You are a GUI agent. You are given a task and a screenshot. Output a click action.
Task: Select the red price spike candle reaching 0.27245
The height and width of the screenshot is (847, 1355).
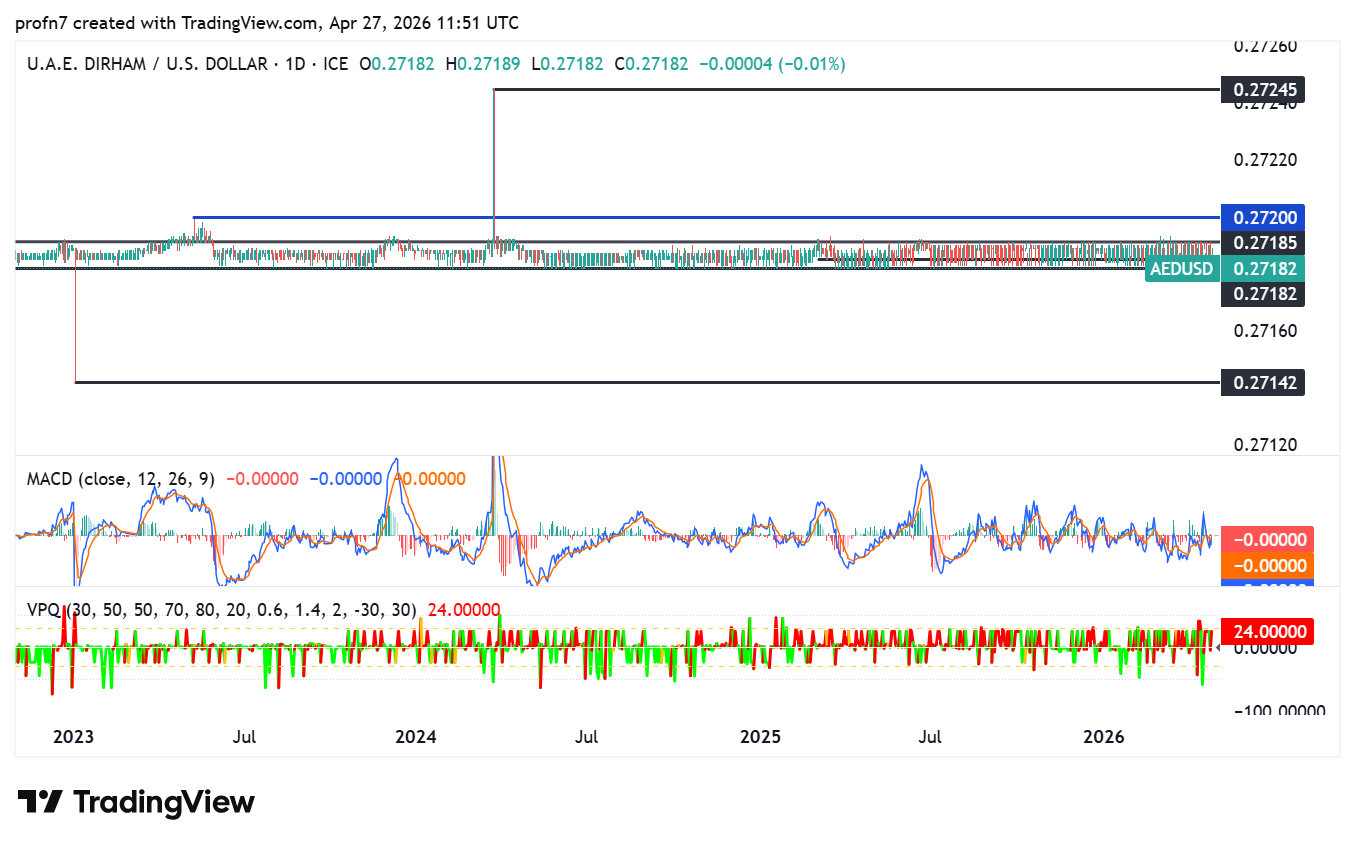[x=494, y=165]
